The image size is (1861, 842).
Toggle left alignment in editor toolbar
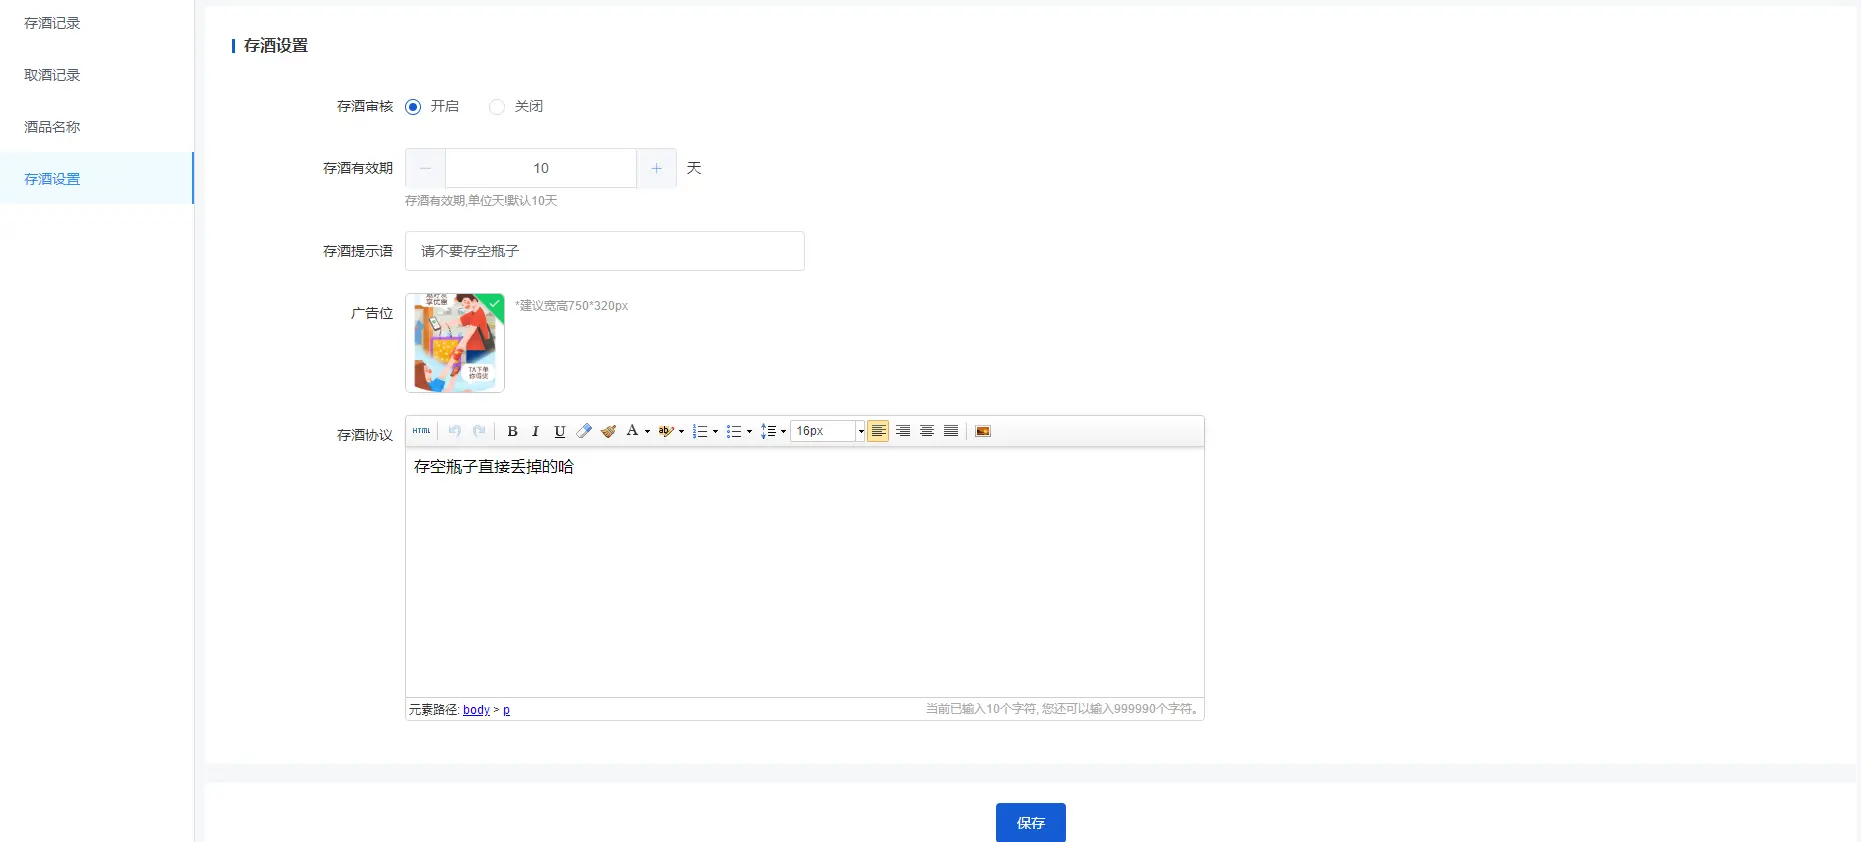(x=878, y=431)
